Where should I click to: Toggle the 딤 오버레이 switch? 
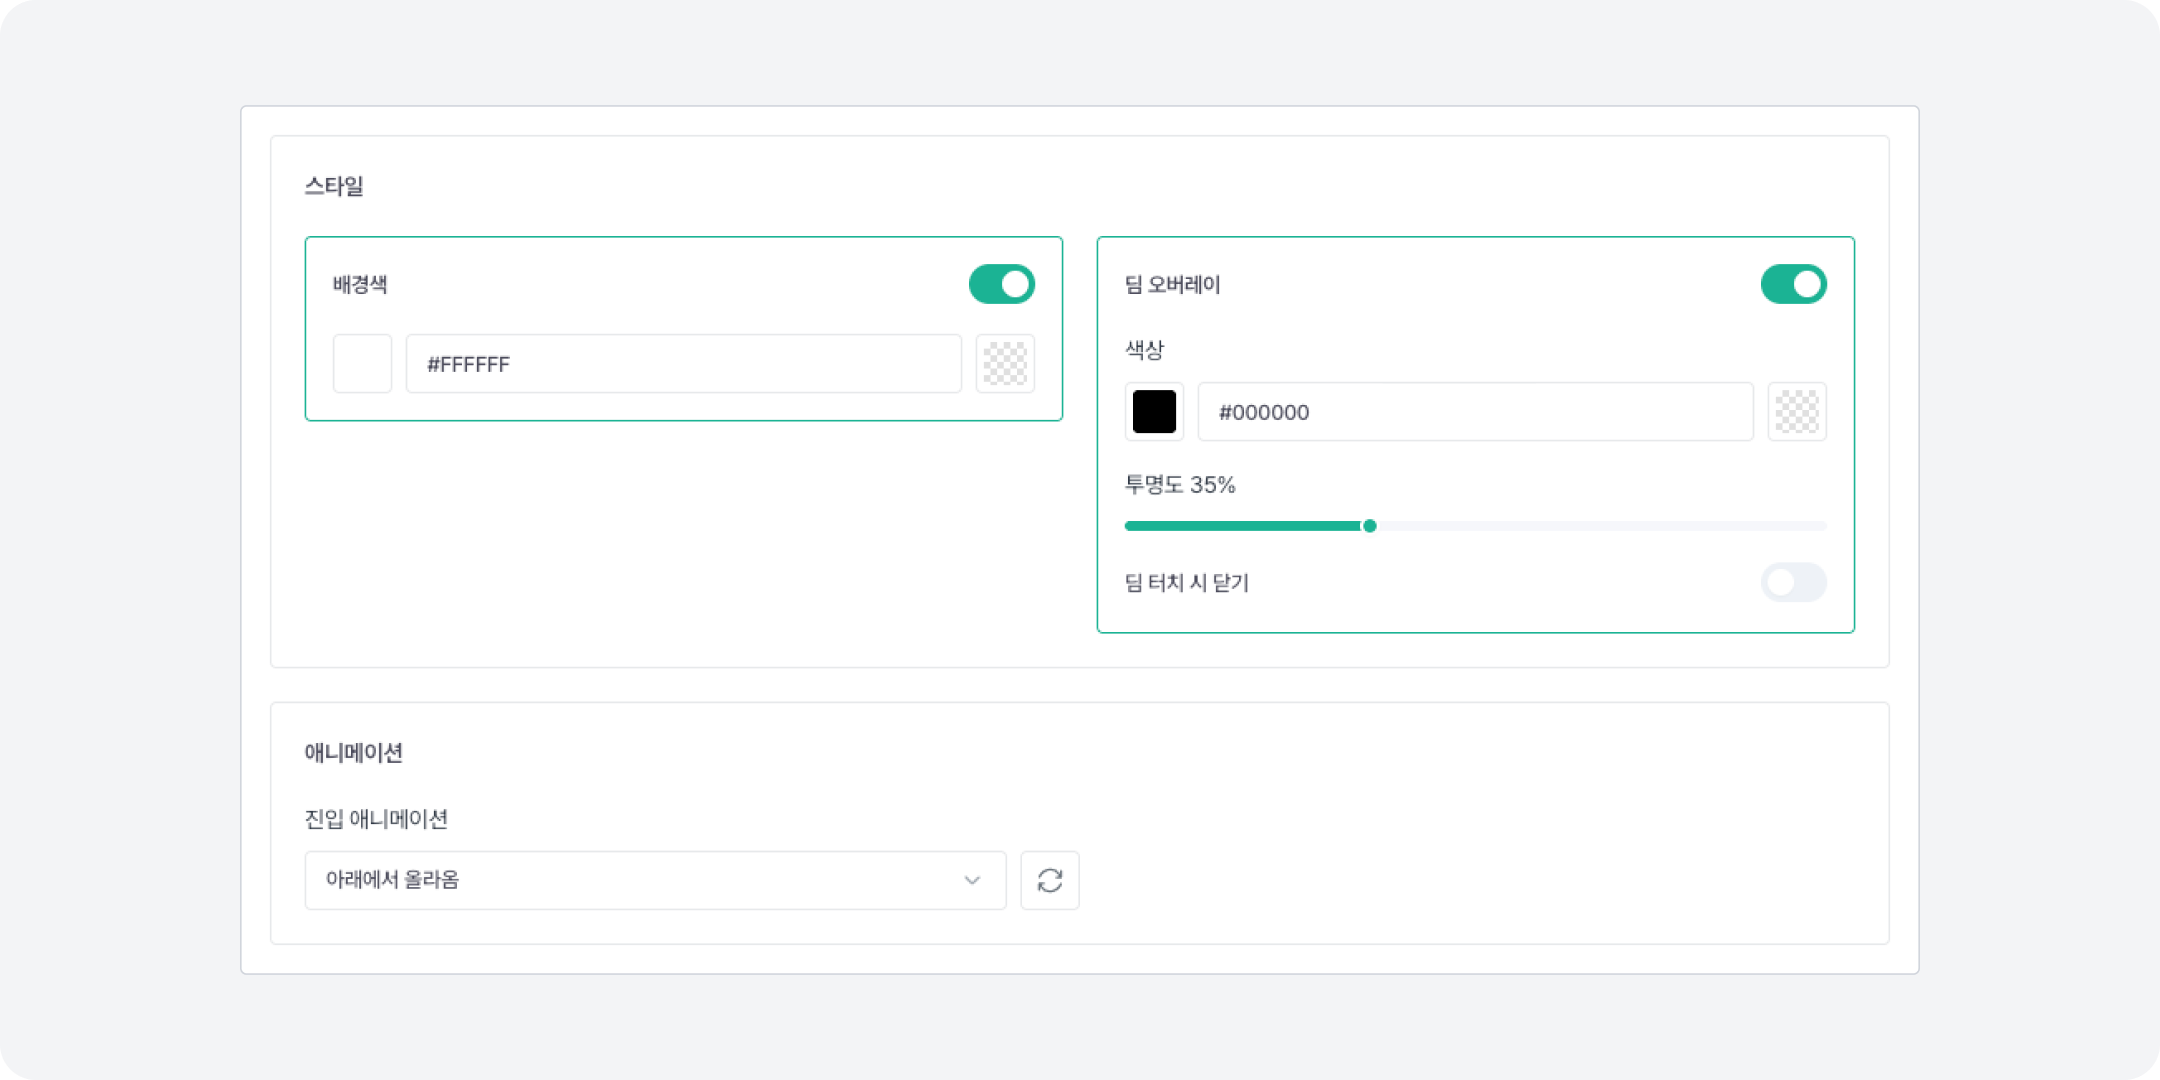pyautogui.click(x=1793, y=284)
